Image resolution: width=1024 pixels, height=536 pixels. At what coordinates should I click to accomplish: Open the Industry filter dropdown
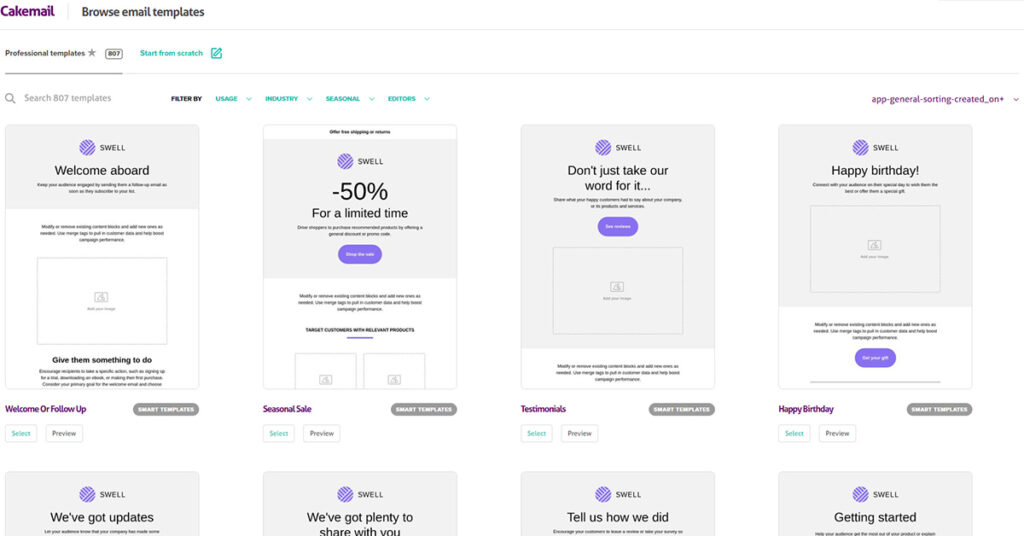pyautogui.click(x=286, y=99)
